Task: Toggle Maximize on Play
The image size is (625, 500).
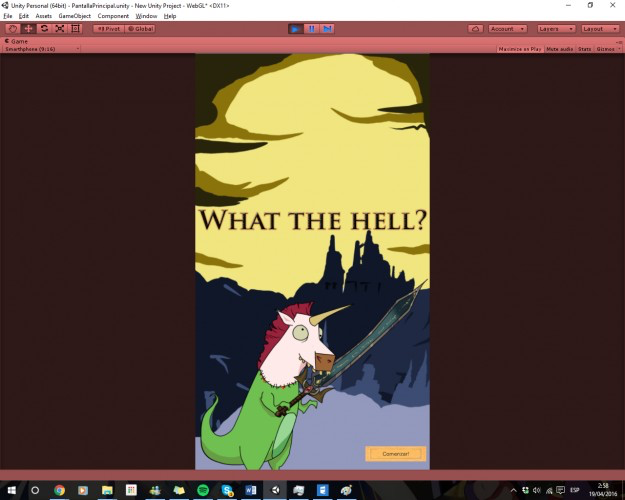Action: pos(520,49)
